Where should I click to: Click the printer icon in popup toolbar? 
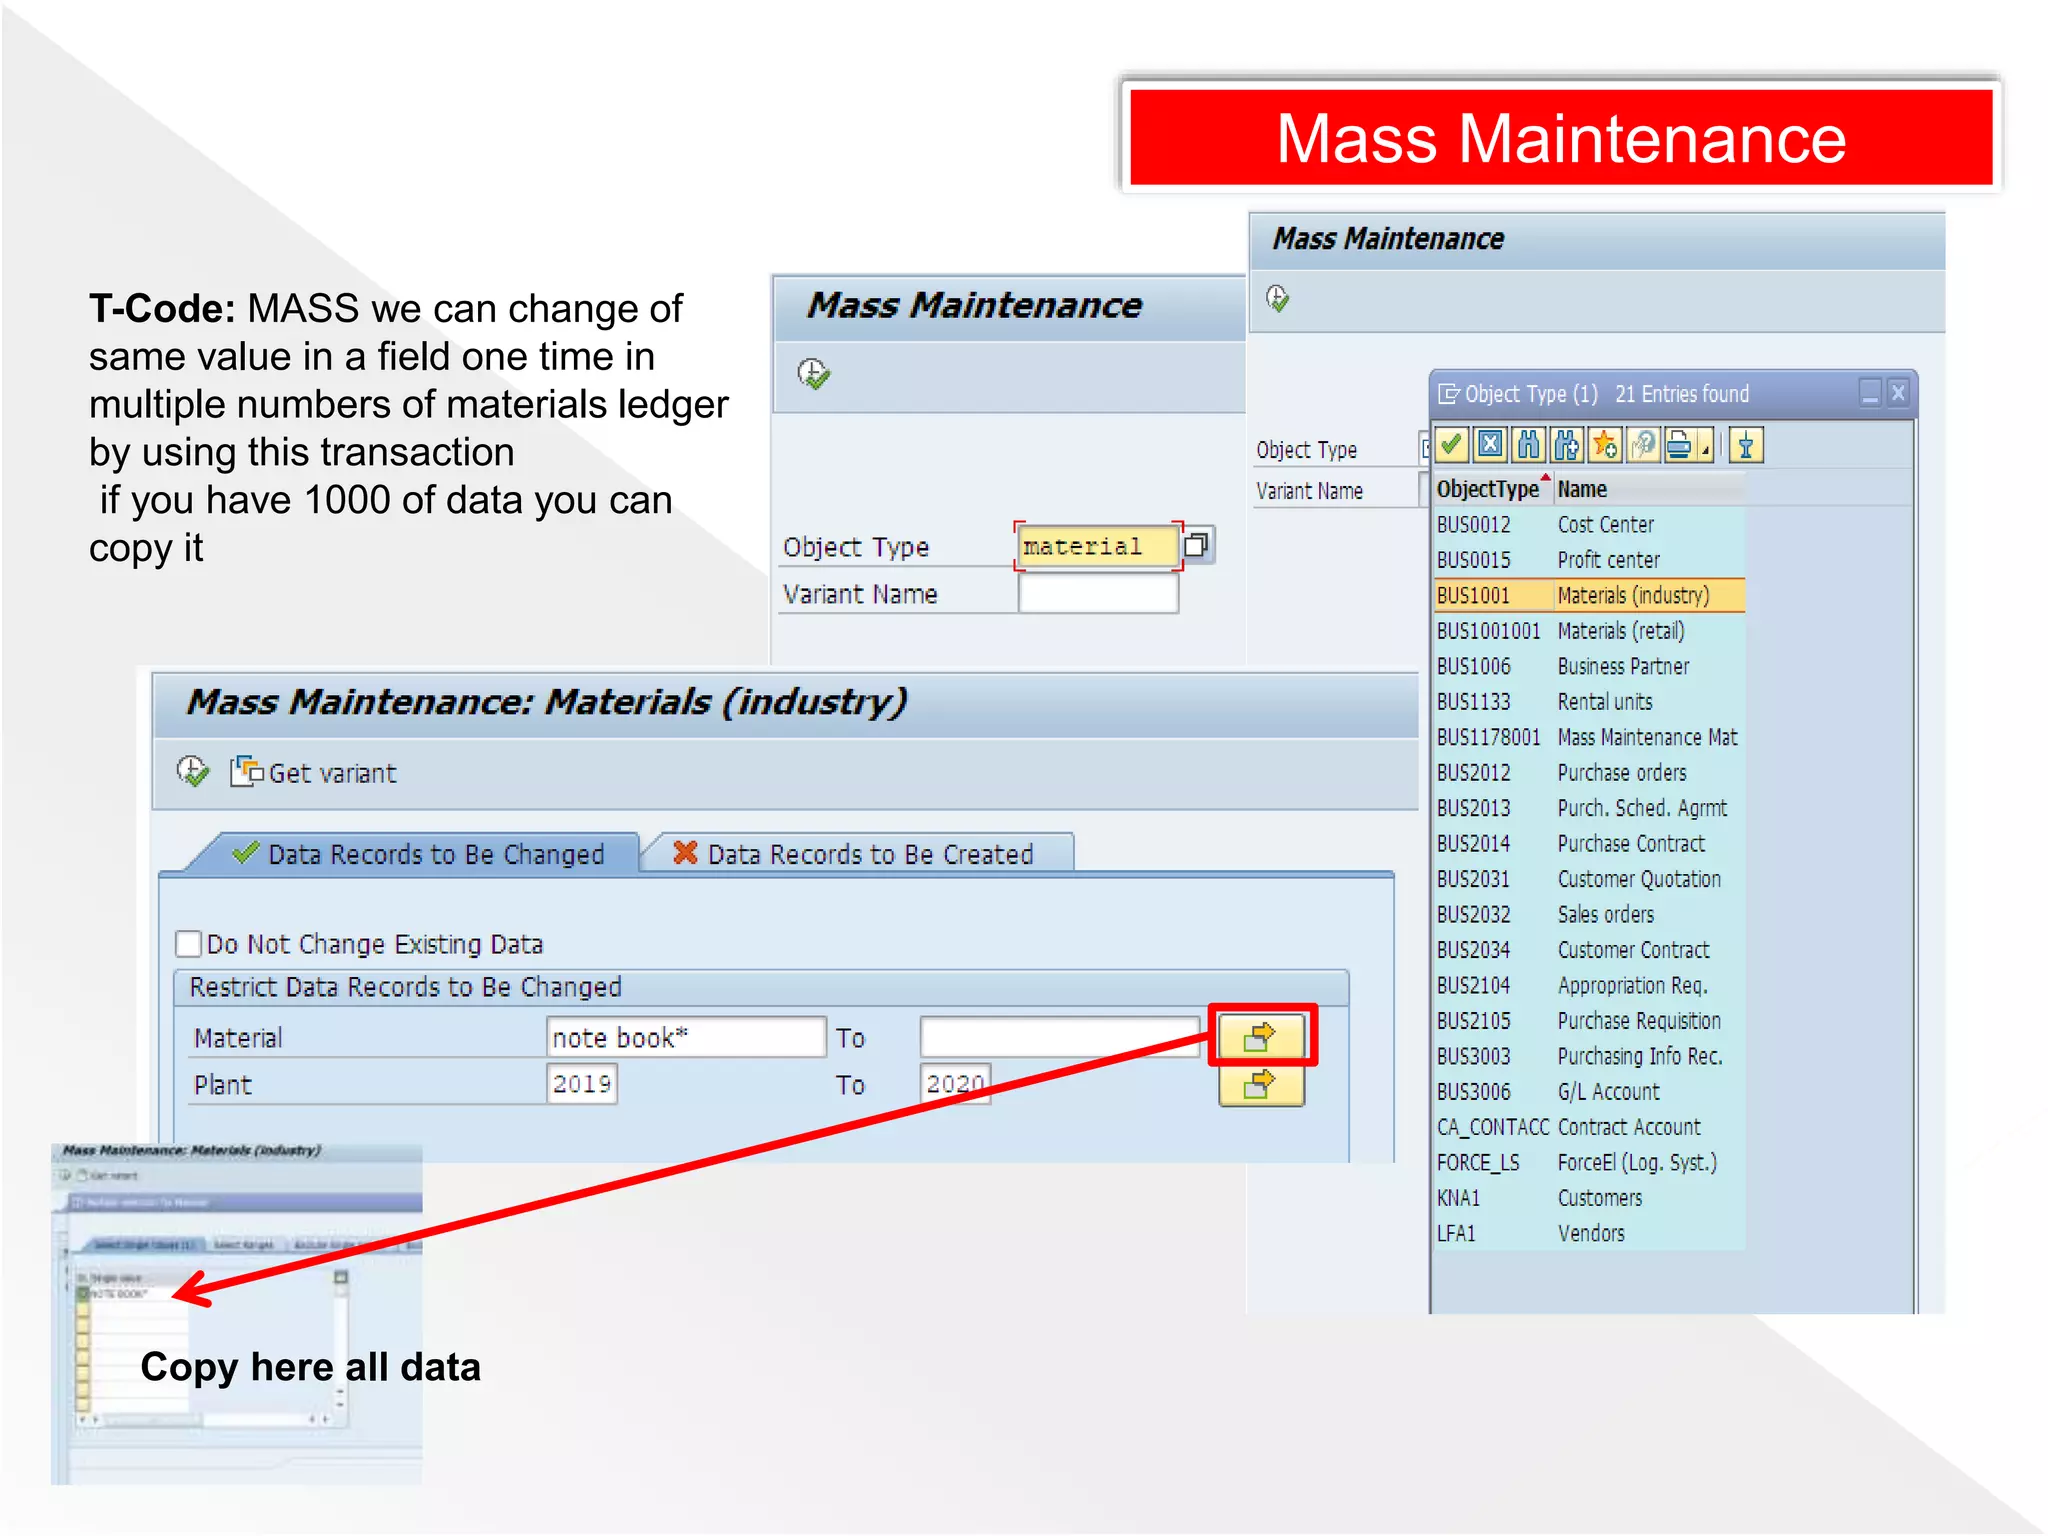(1680, 444)
